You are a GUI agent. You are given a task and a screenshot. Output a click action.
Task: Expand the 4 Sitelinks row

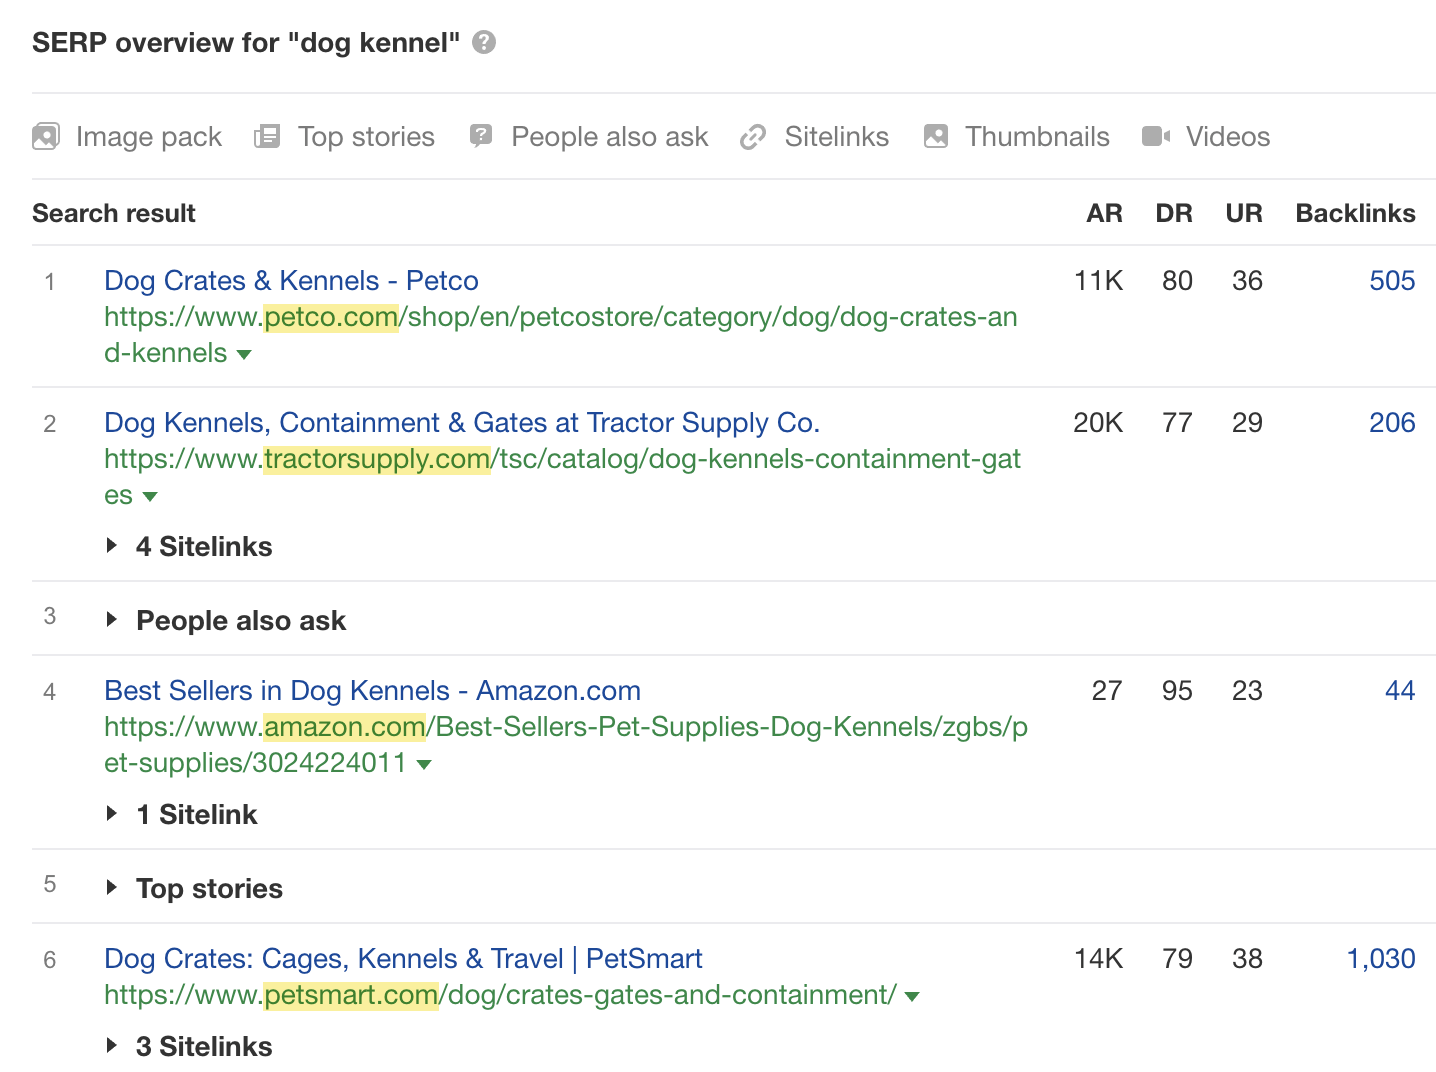coord(112,546)
